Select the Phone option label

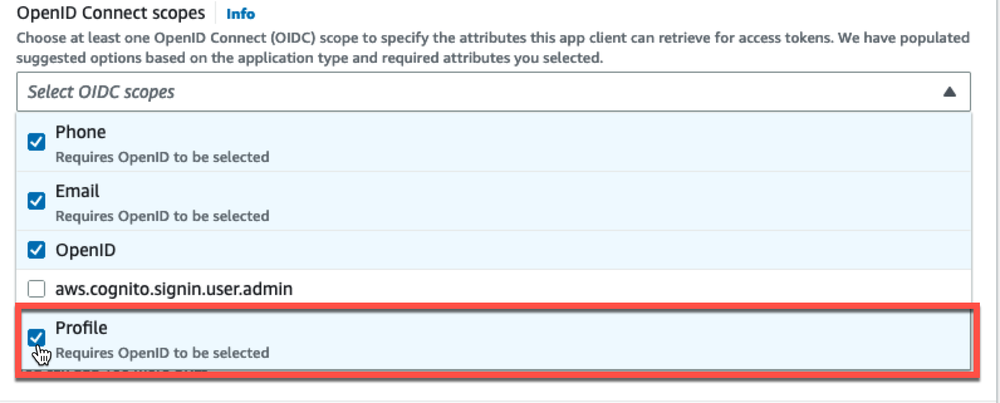(x=80, y=132)
